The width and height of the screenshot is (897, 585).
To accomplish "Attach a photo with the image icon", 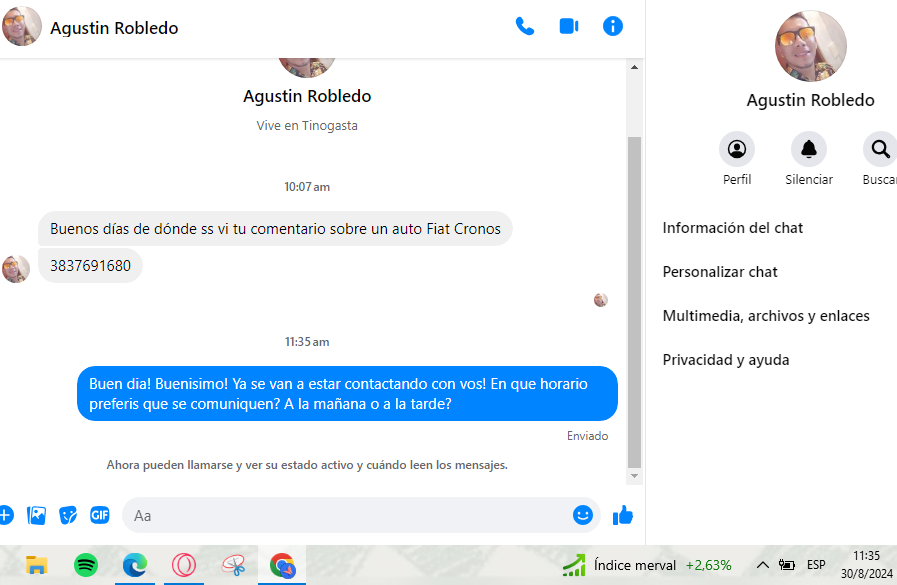I will [36, 515].
